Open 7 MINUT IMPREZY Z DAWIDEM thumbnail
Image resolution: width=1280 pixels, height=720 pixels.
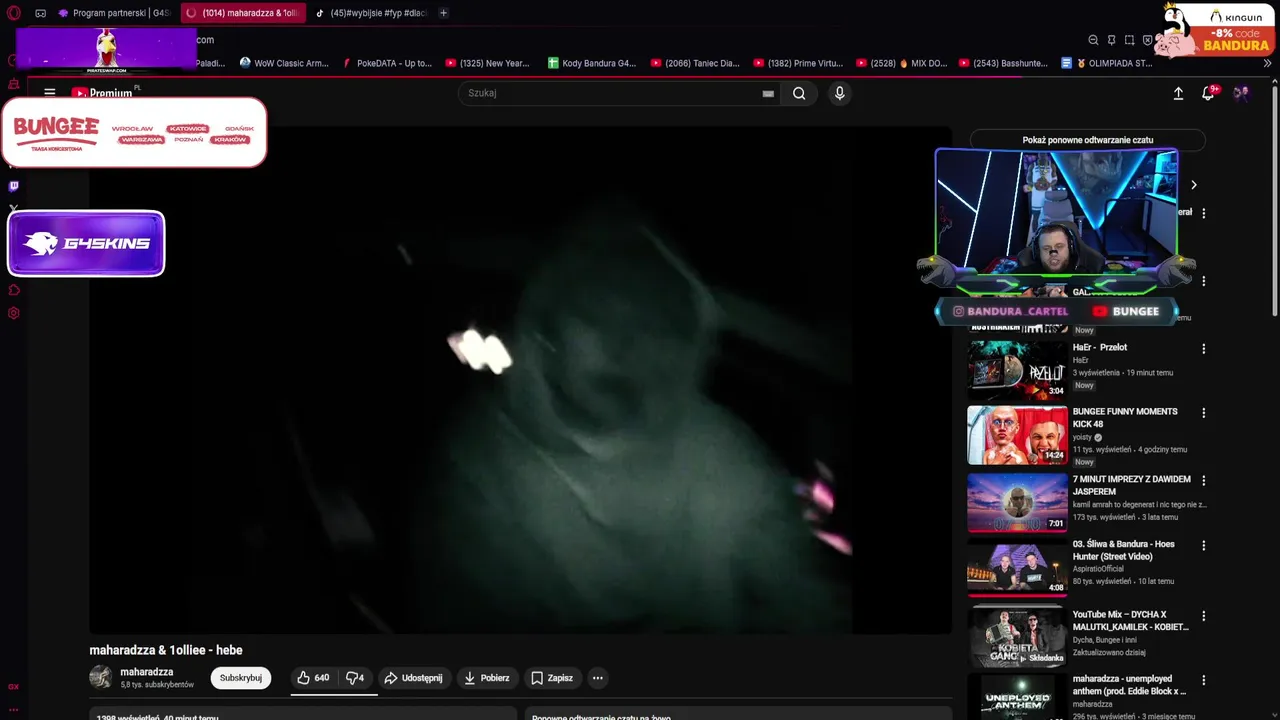click(x=1018, y=503)
